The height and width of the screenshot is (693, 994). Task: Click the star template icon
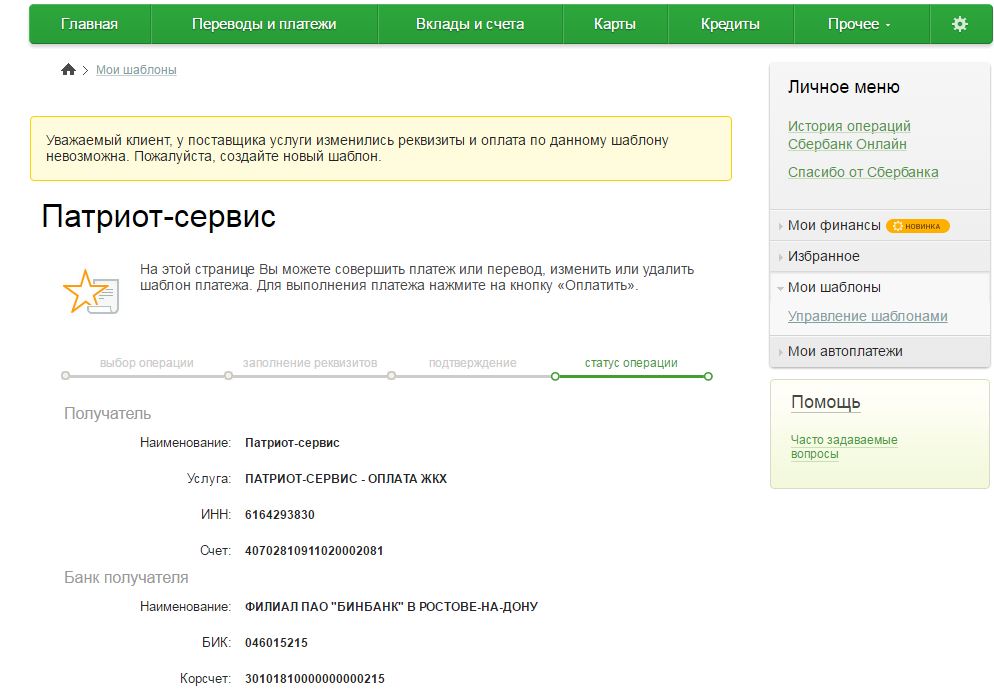(91, 291)
